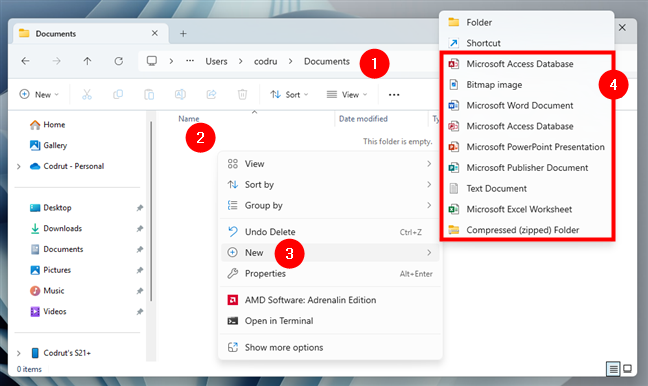Sort by the Name column header
Viewport: 648px width, 386px height.
click(x=189, y=119)
